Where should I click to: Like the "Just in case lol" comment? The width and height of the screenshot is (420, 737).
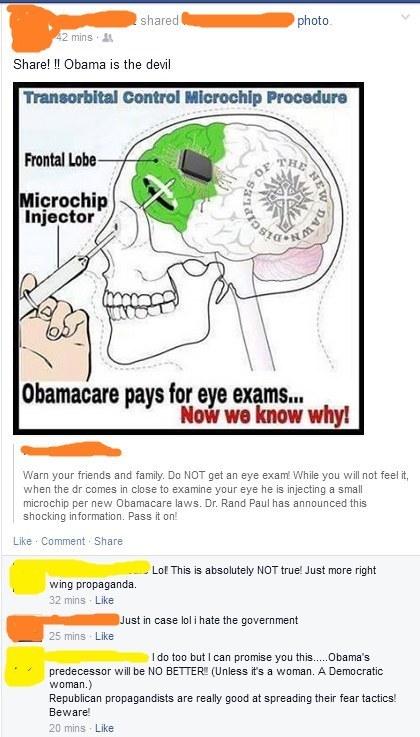pos(104,636)
